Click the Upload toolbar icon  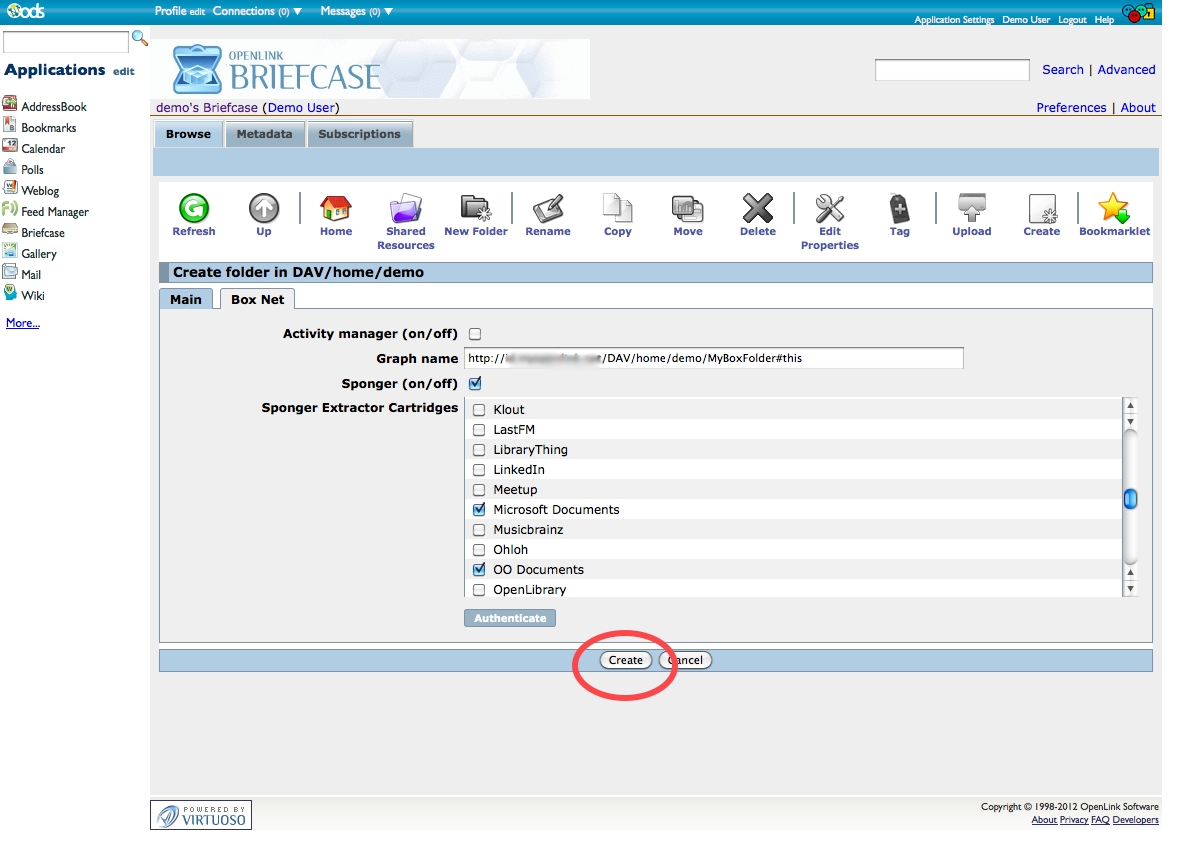point(971,209)
